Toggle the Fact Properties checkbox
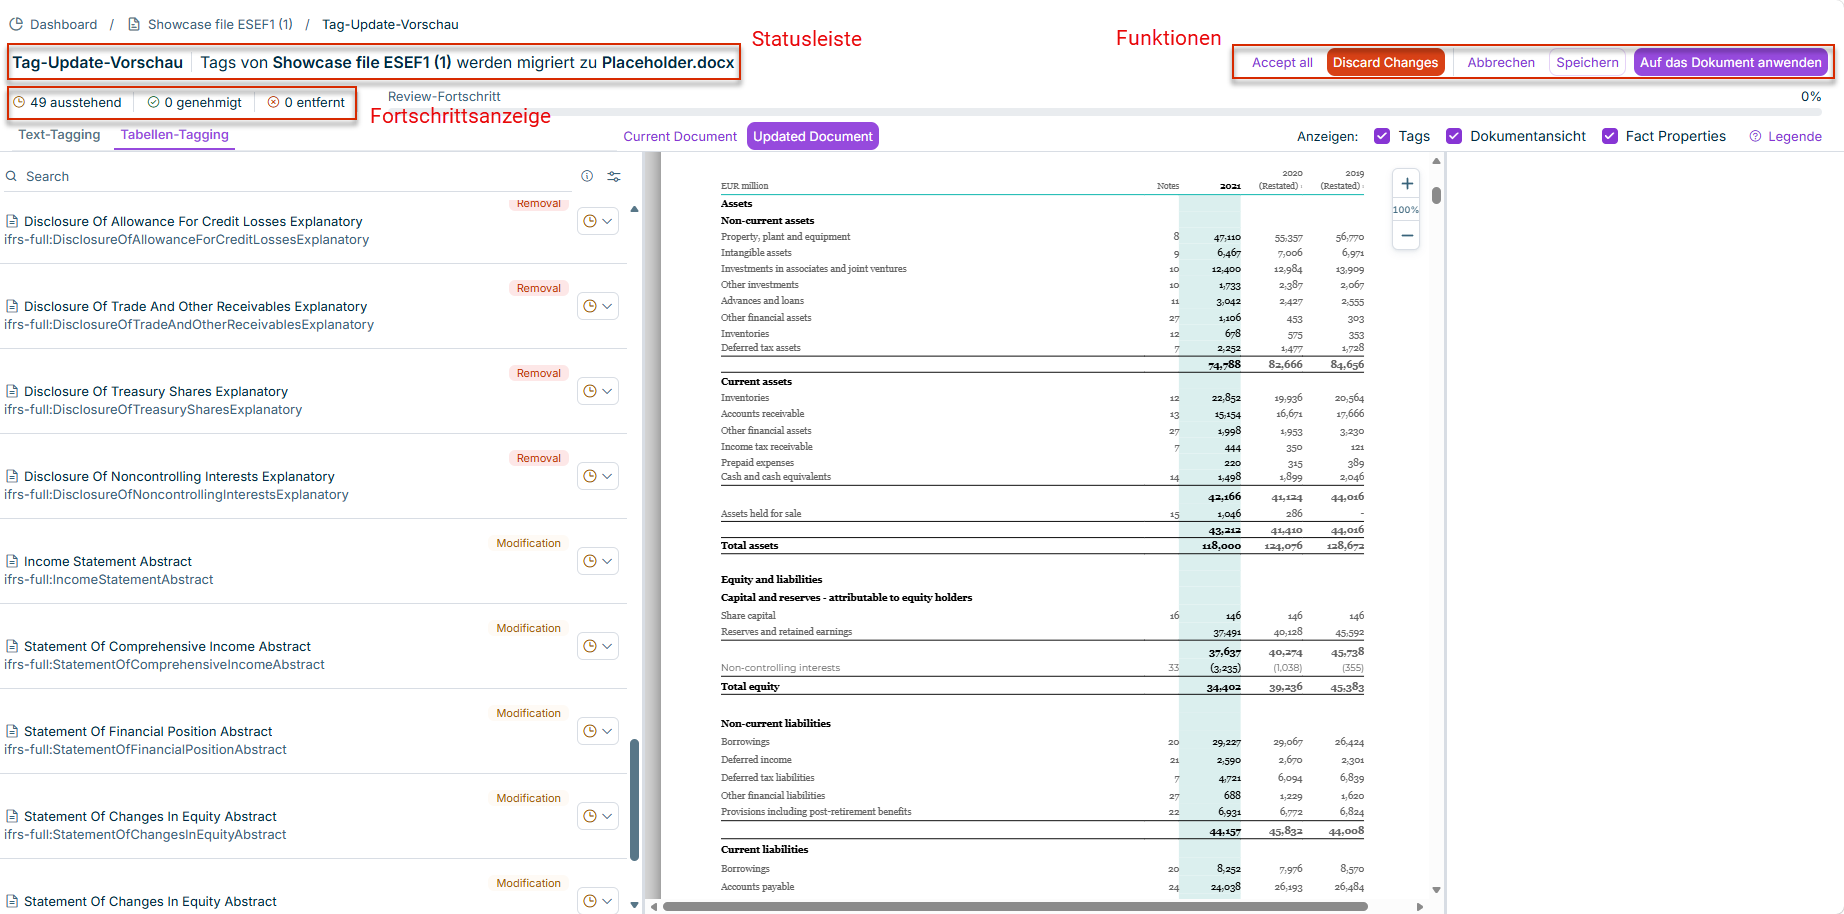This screenshot has width=1844, height=914. click(x=1610, y=136)
